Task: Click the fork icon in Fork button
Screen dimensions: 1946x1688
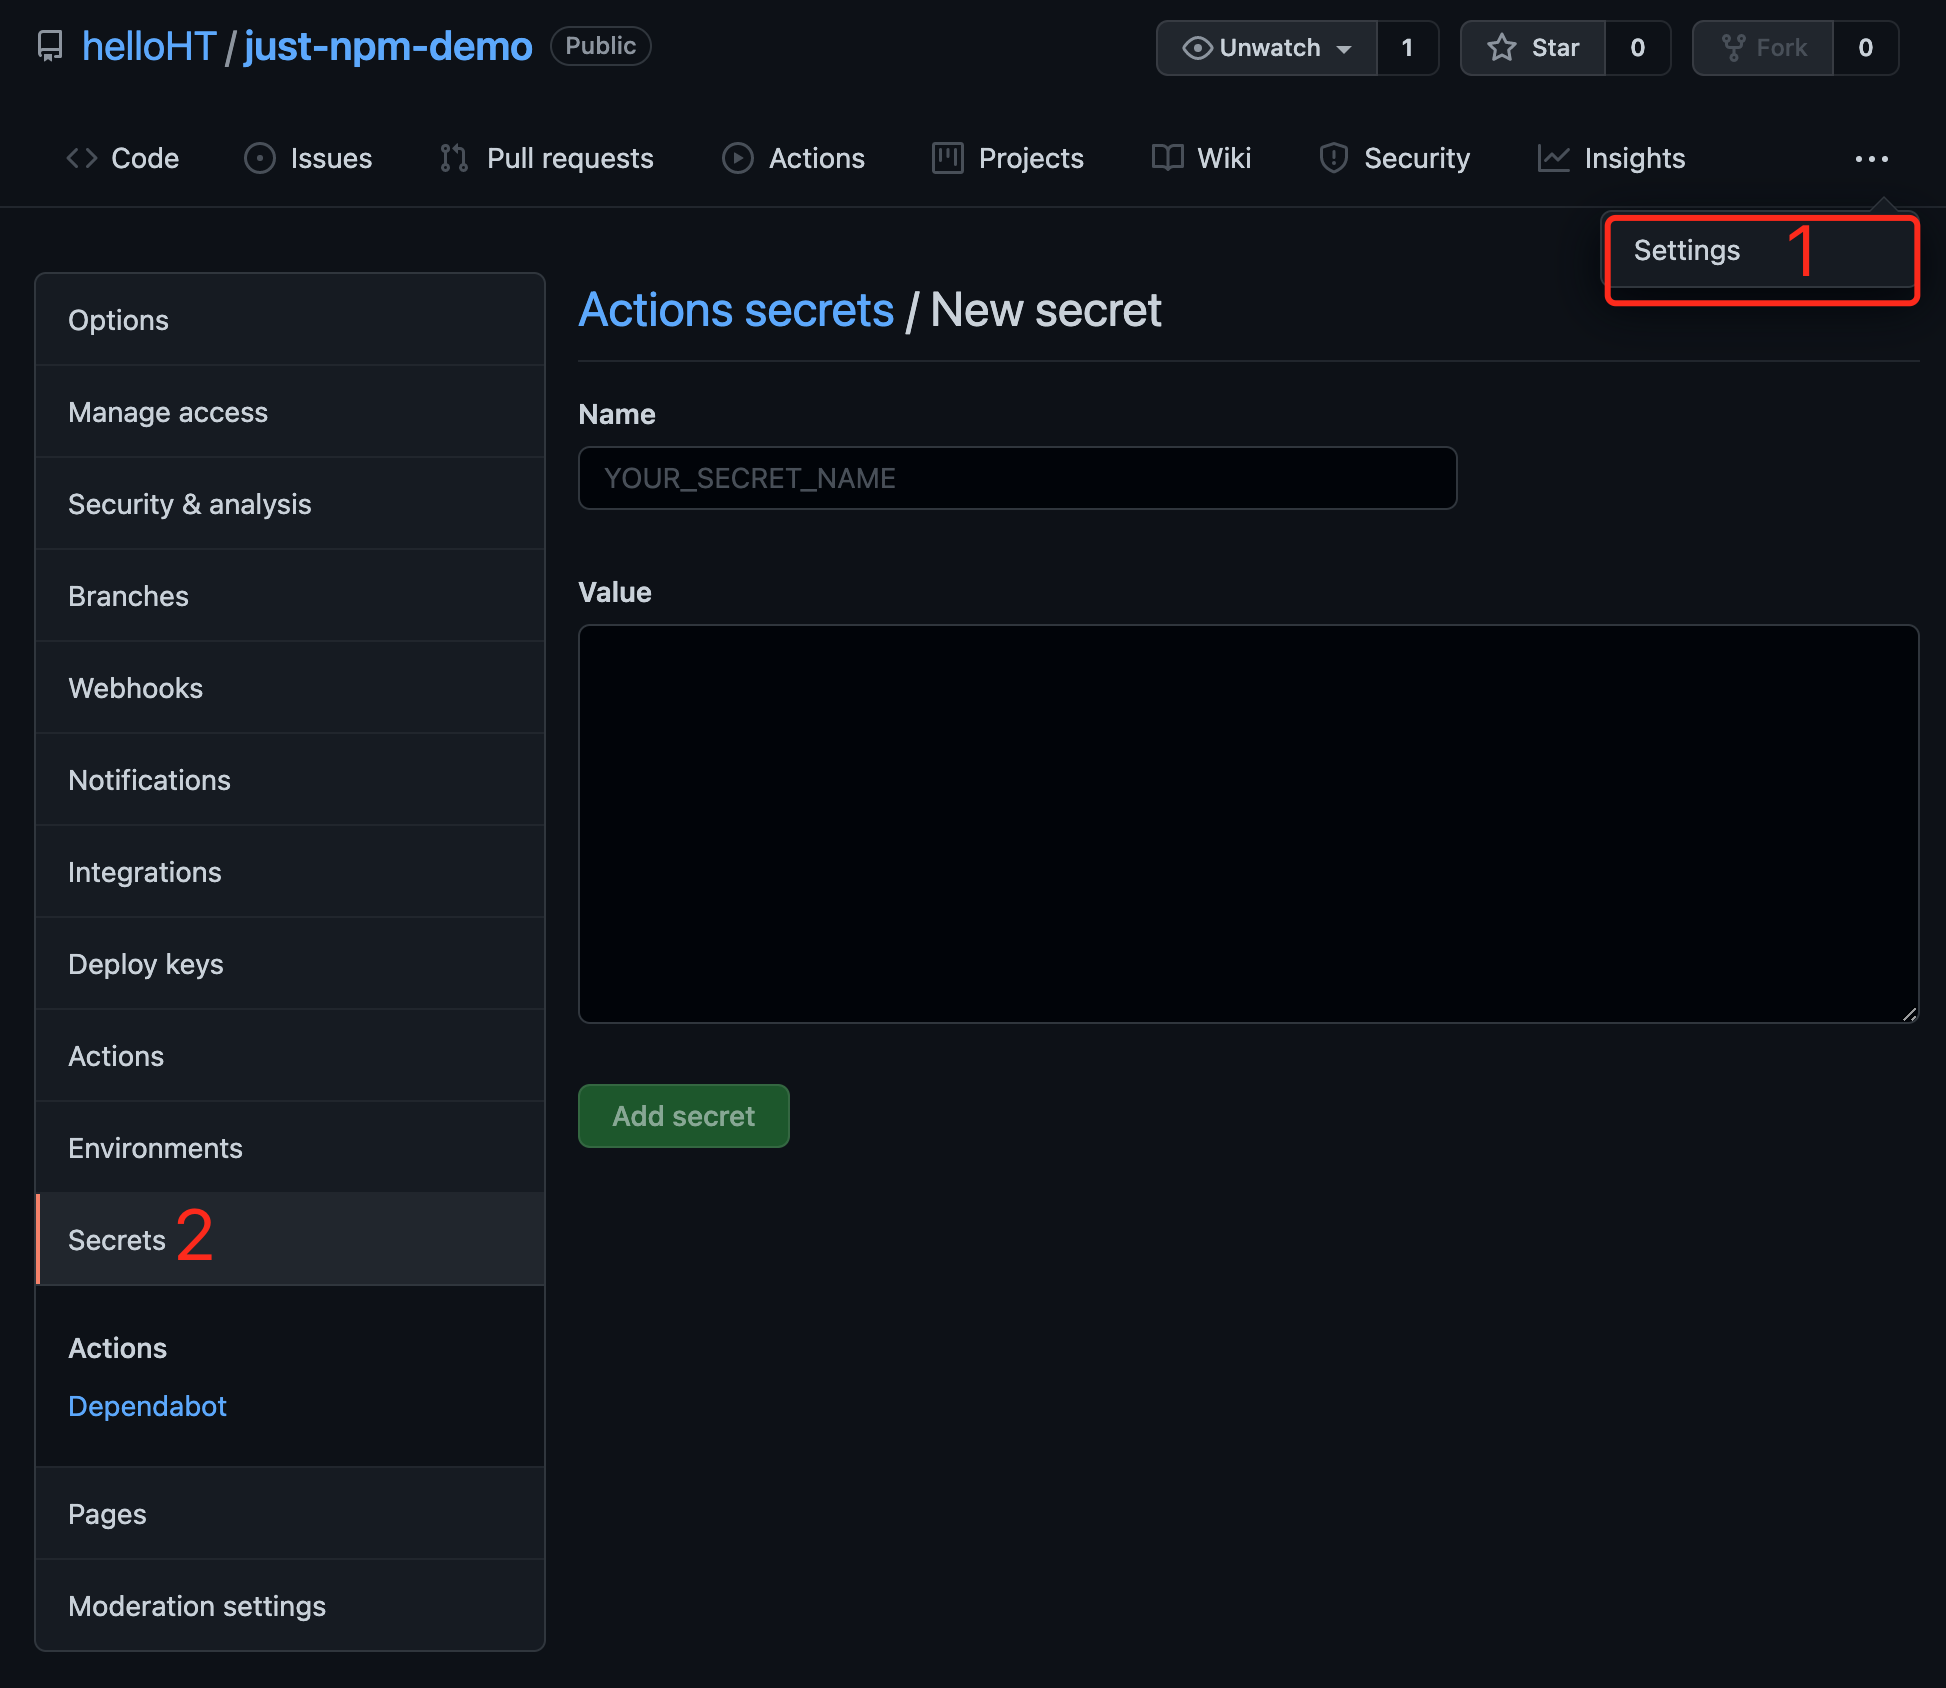Action: [x=1733, y=48]
